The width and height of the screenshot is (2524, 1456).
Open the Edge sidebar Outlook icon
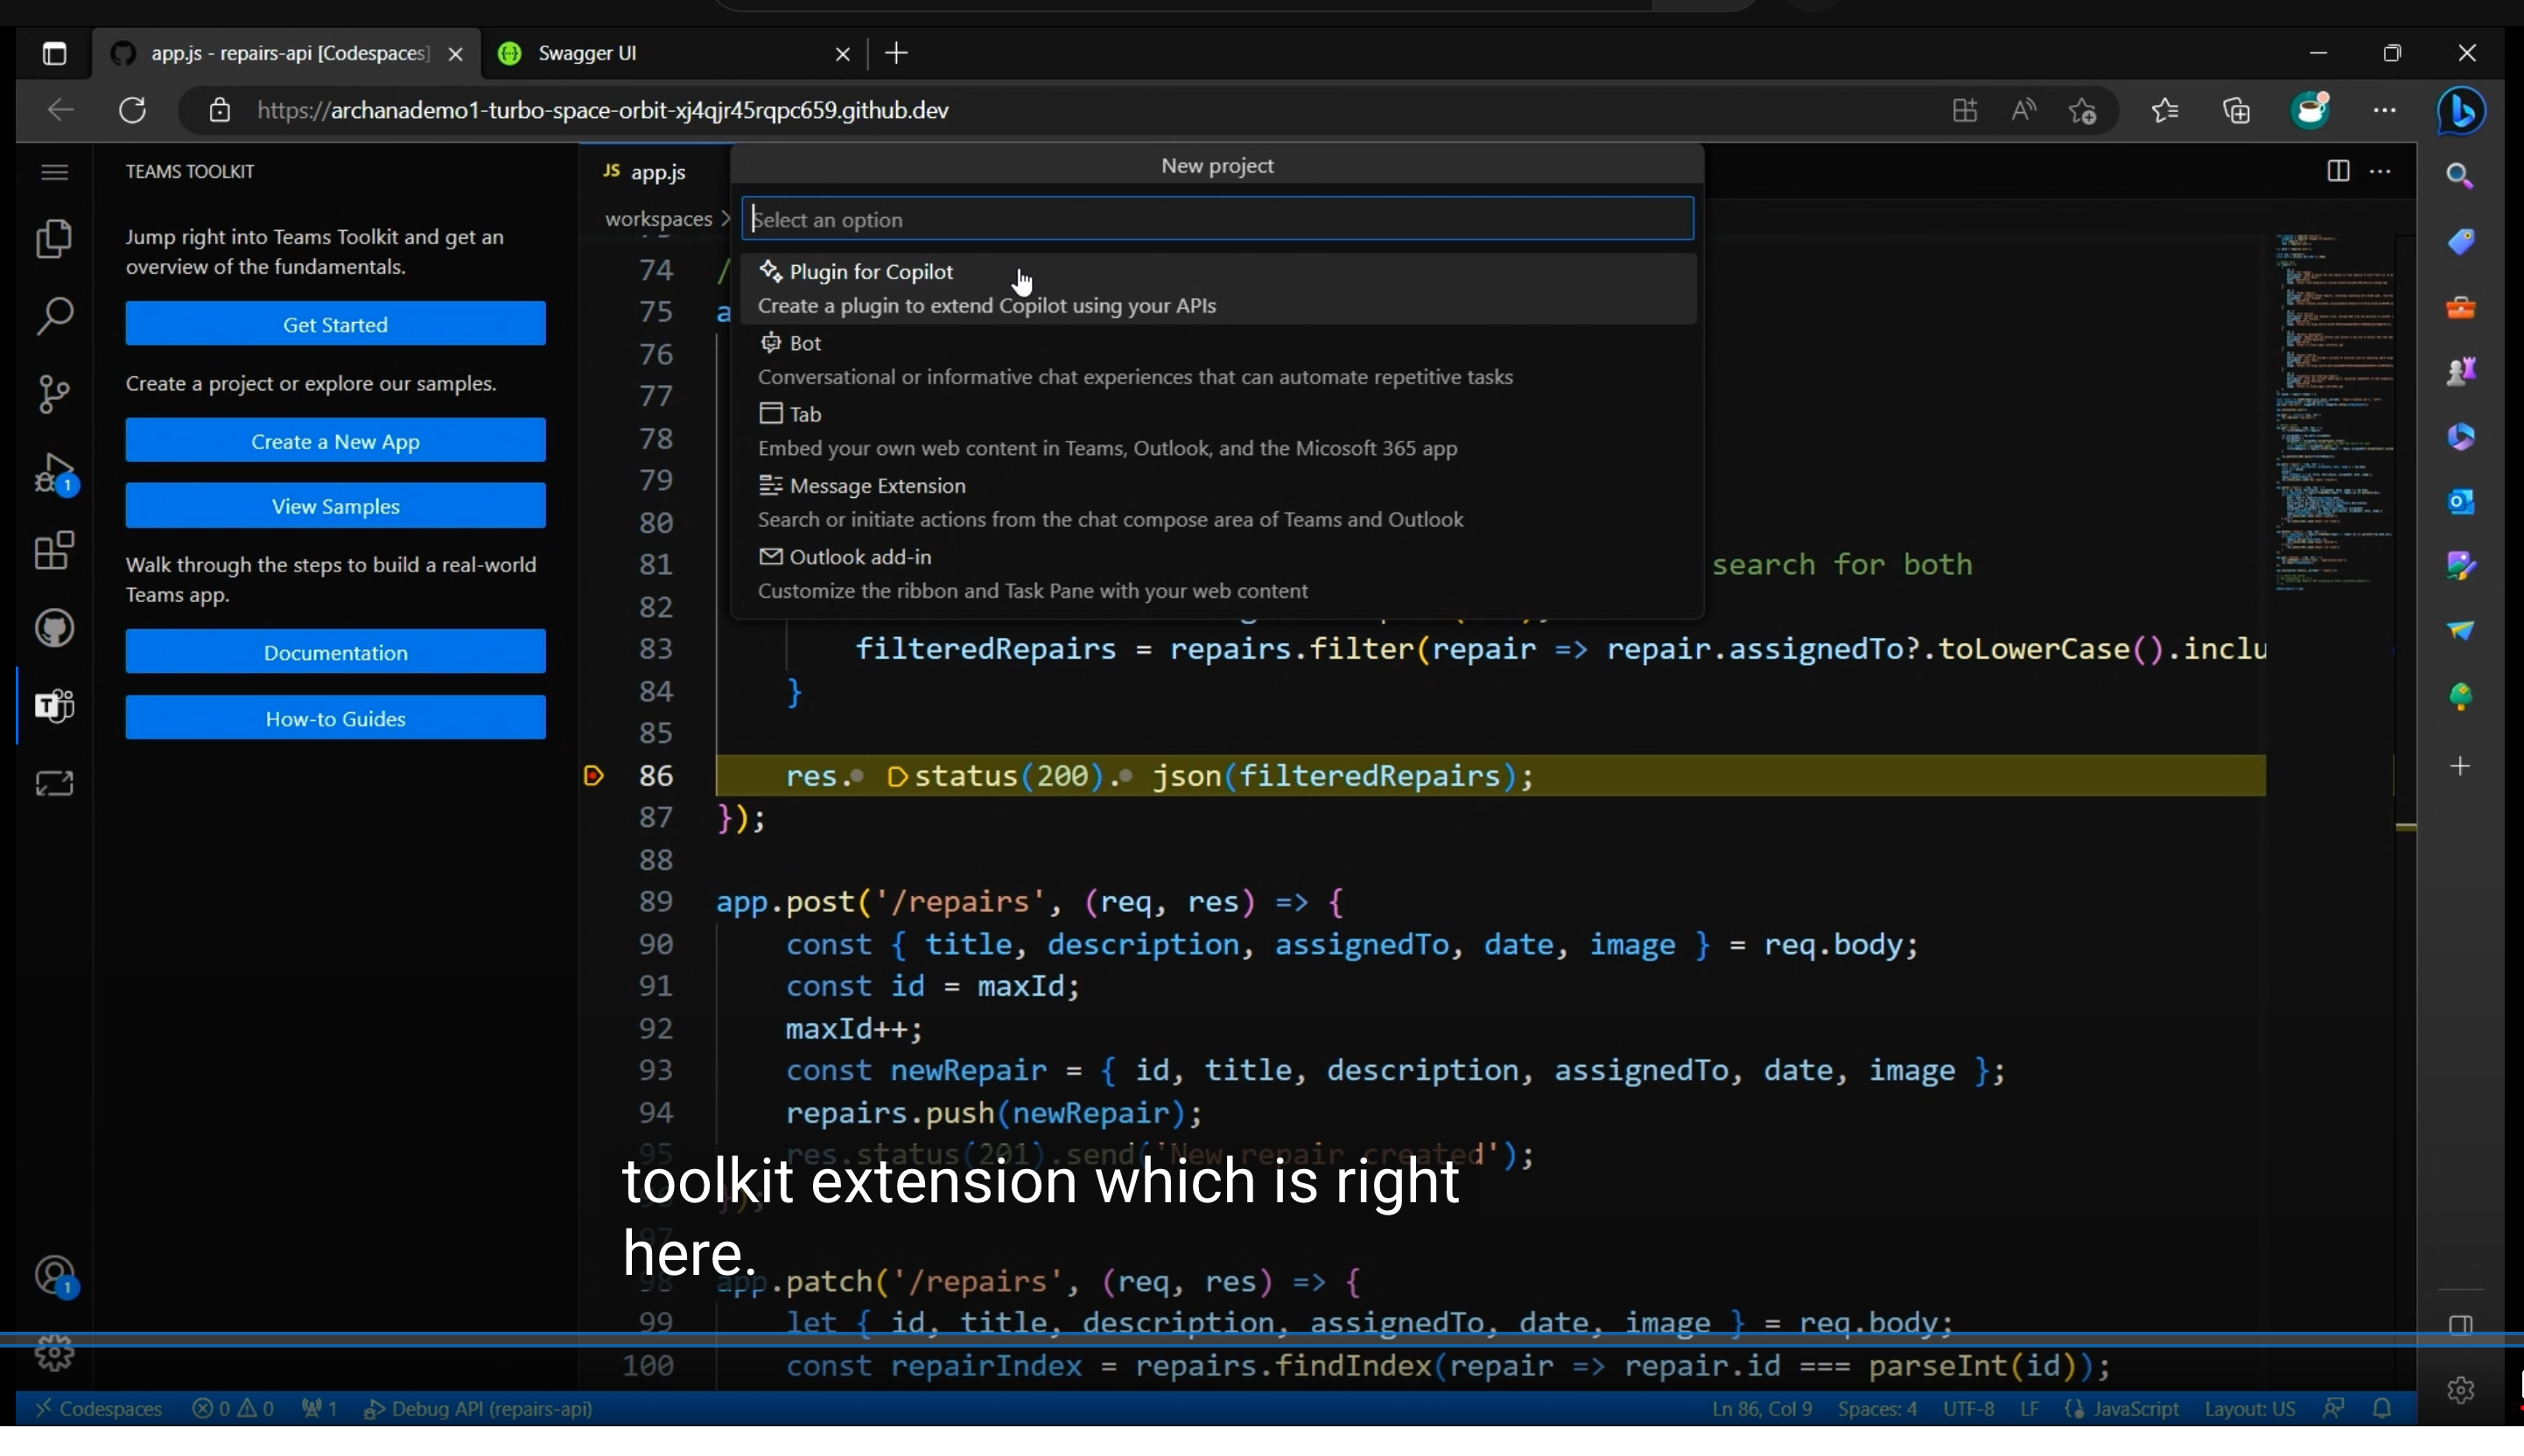tap(2460, 502)
